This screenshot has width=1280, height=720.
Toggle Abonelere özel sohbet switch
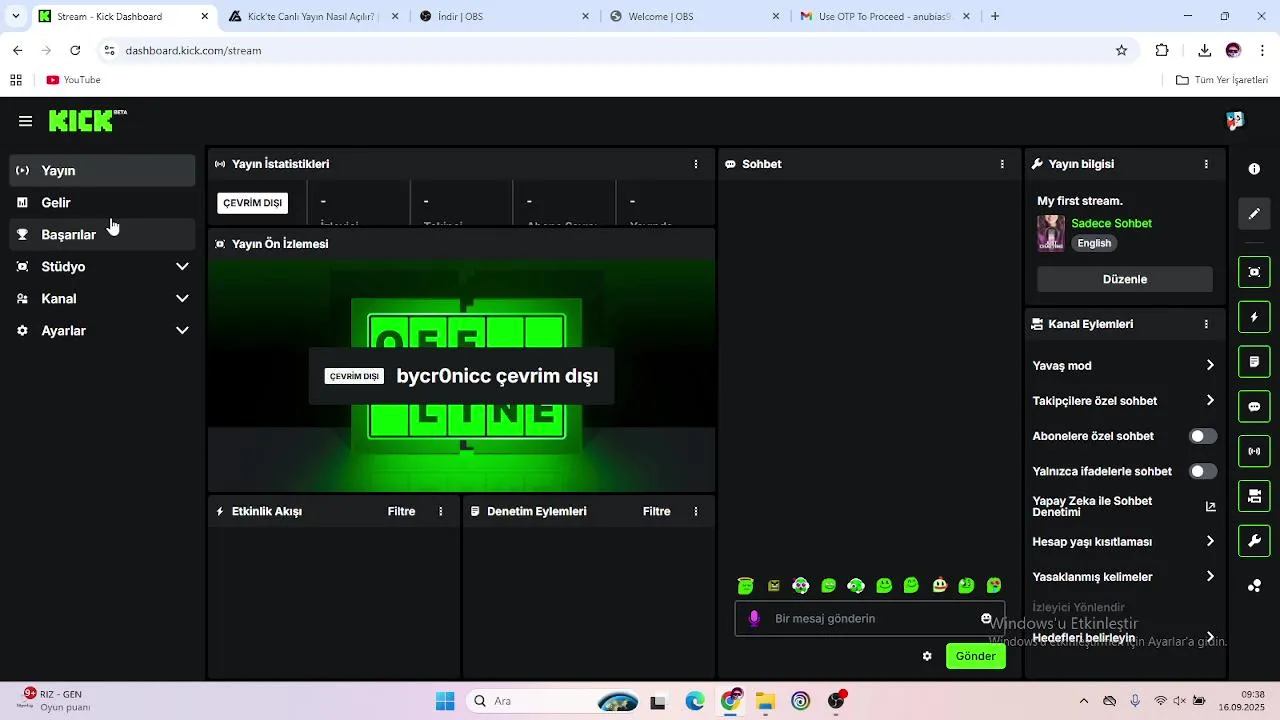[1203, 436]
